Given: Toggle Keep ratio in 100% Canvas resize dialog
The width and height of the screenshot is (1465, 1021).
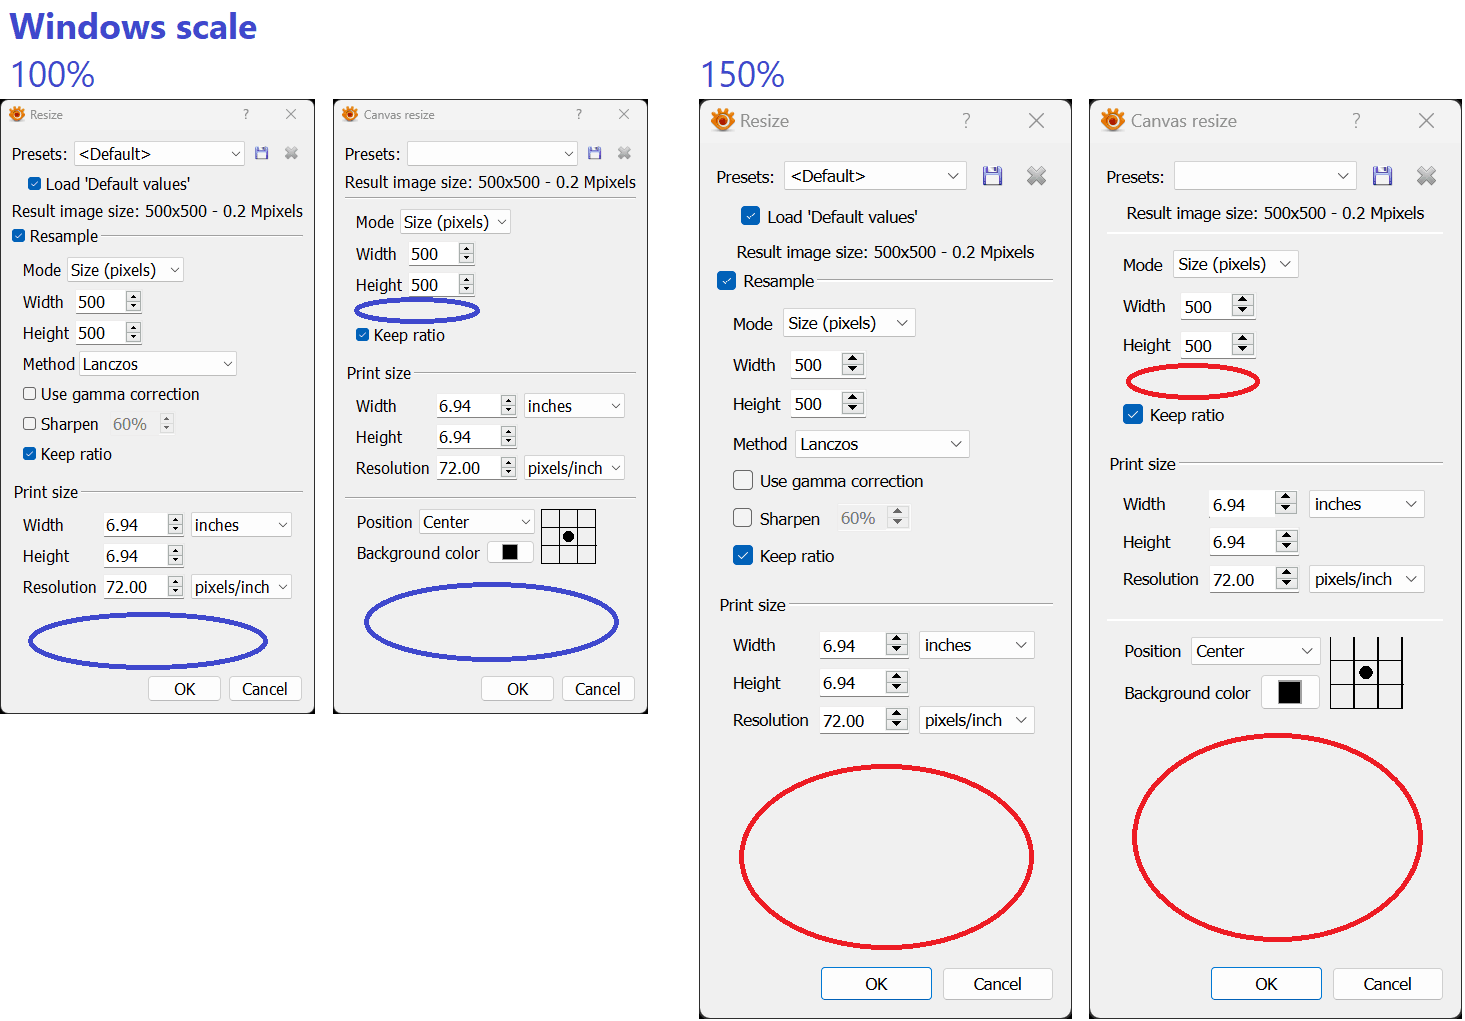Looking at the screenshot, I should 363,335.
